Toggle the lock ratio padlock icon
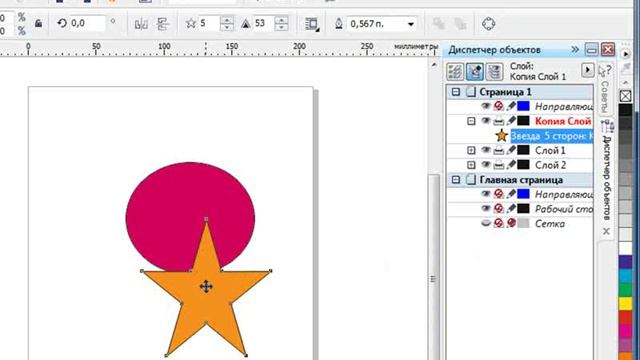Viewport: 640px width, 360px height. point(38,23)
